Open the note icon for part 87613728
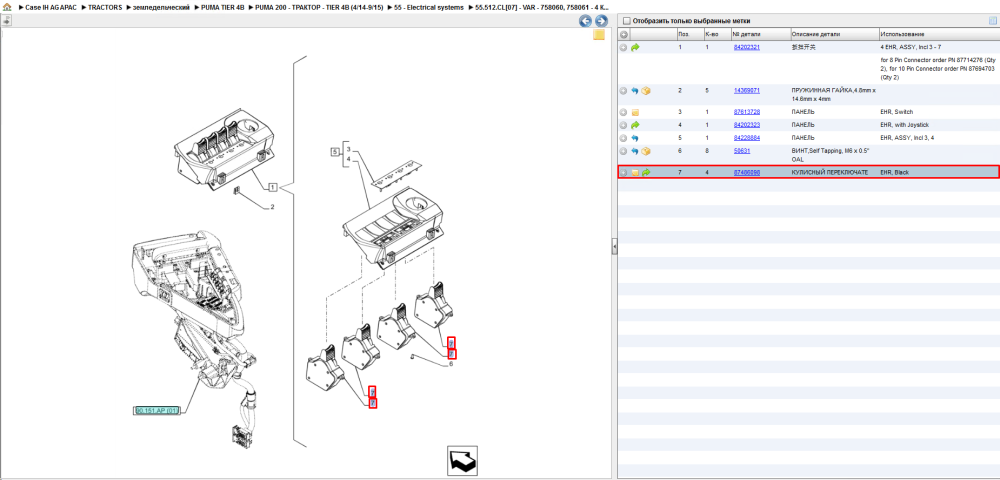Viewport: 1000px width, 480px height. click(635, 112)
